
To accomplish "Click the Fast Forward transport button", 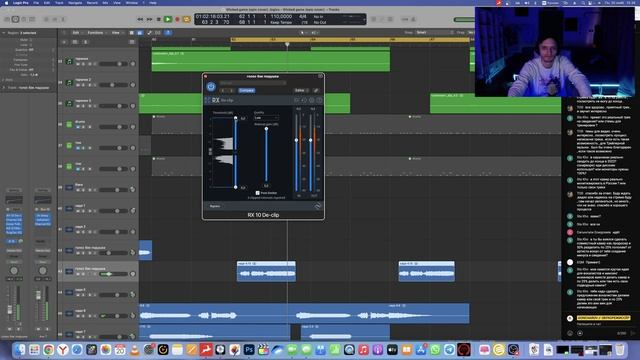I will [149, 19].
